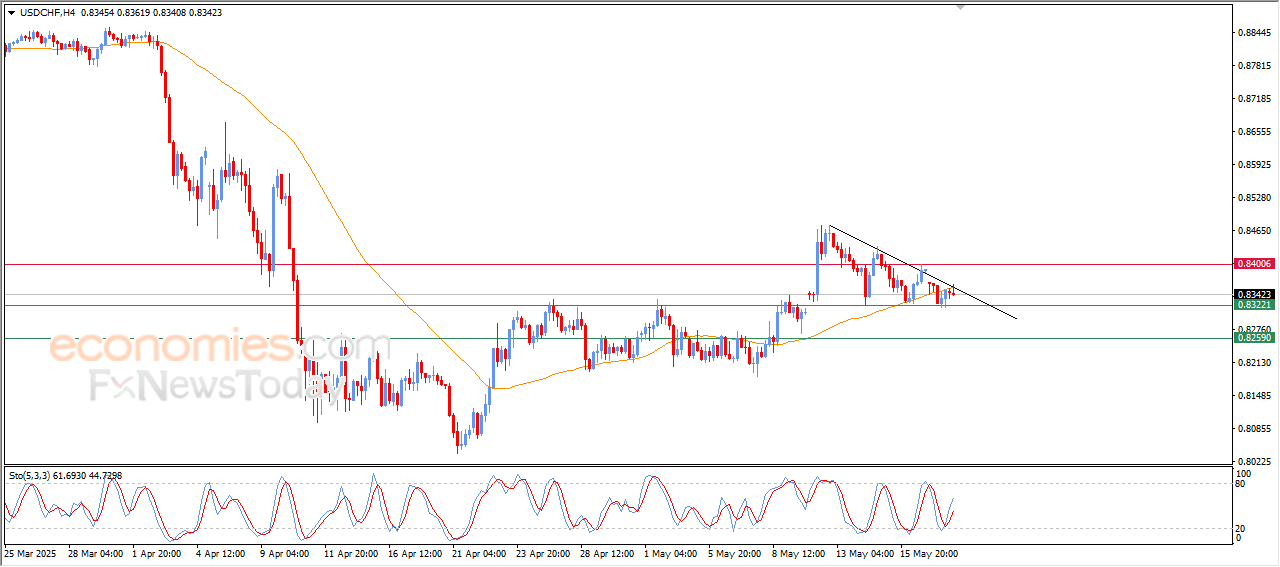The width and height of the screenshot is (1280, 567).
Task: Click the 0.81485 price axis value
Action: 1254,396
